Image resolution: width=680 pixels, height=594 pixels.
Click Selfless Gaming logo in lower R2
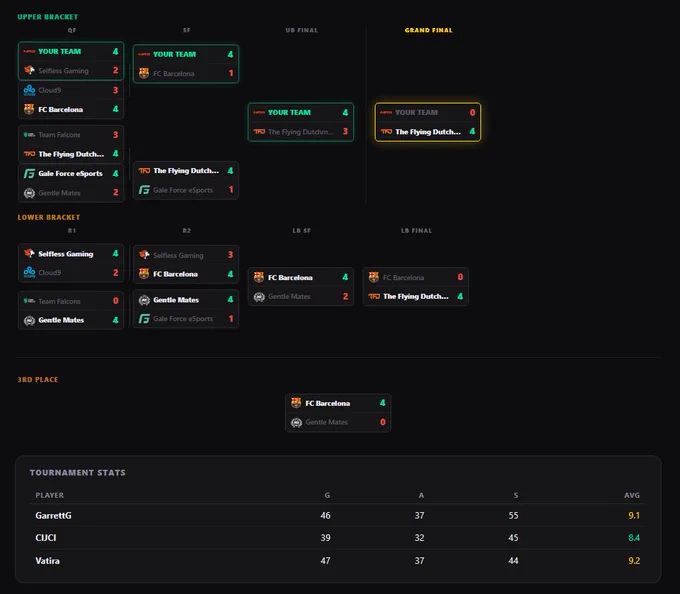144,255
